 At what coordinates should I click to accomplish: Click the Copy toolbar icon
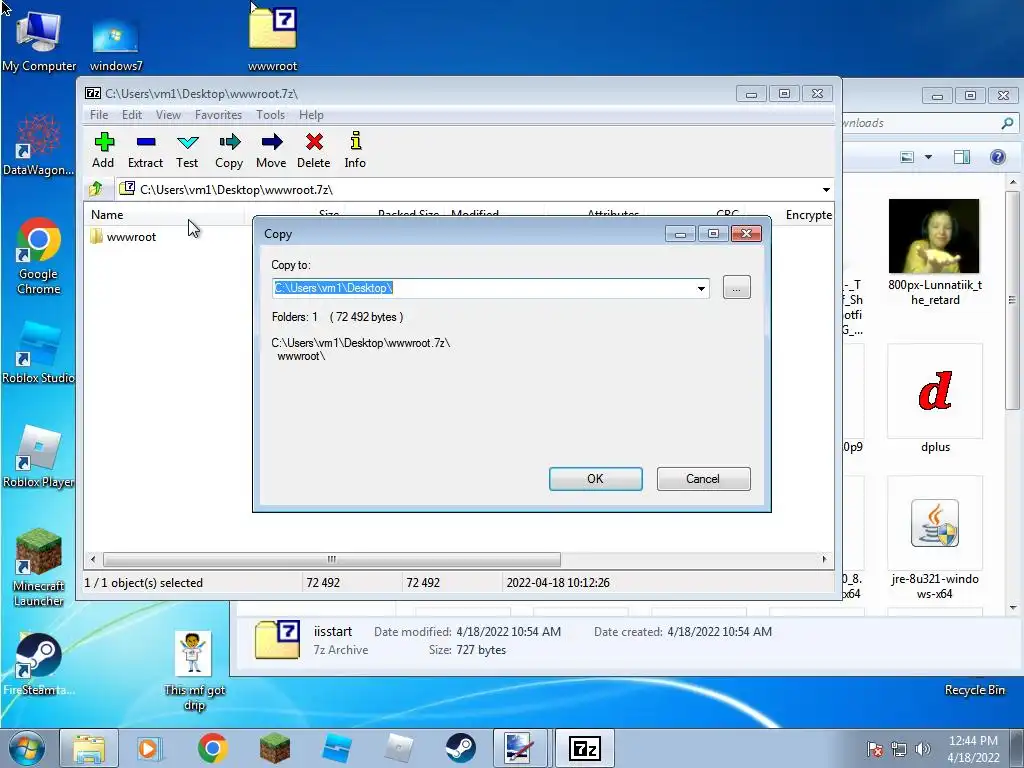(x=229, y=150)
